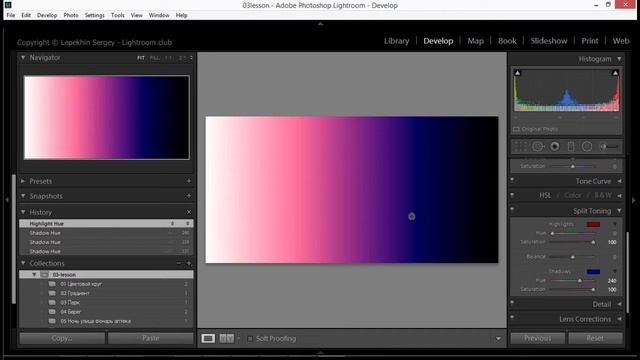This screenshot has height=360, width=640.
Task: Select the Adjustment Brush tool
Action: [x=609, y=147]
